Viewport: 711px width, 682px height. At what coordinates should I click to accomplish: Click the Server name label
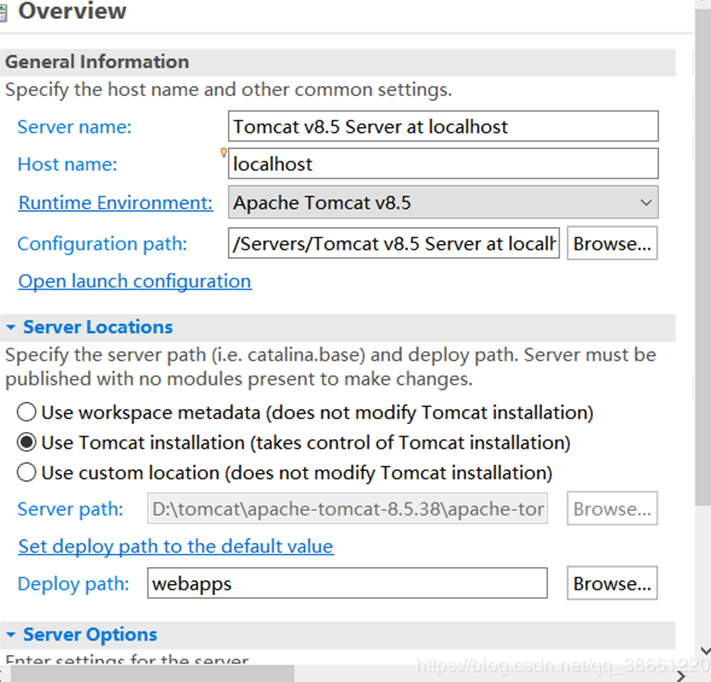tap(74, 127)
